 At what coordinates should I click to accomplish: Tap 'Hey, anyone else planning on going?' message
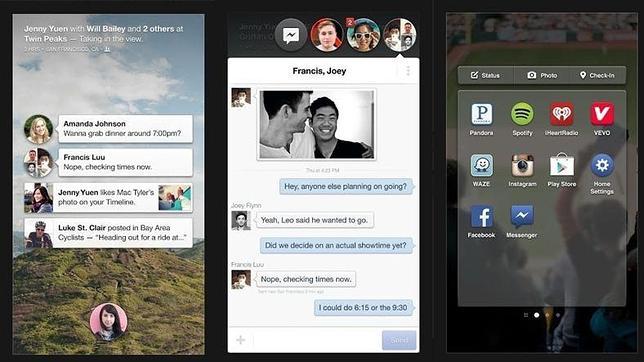pos(345,187)
